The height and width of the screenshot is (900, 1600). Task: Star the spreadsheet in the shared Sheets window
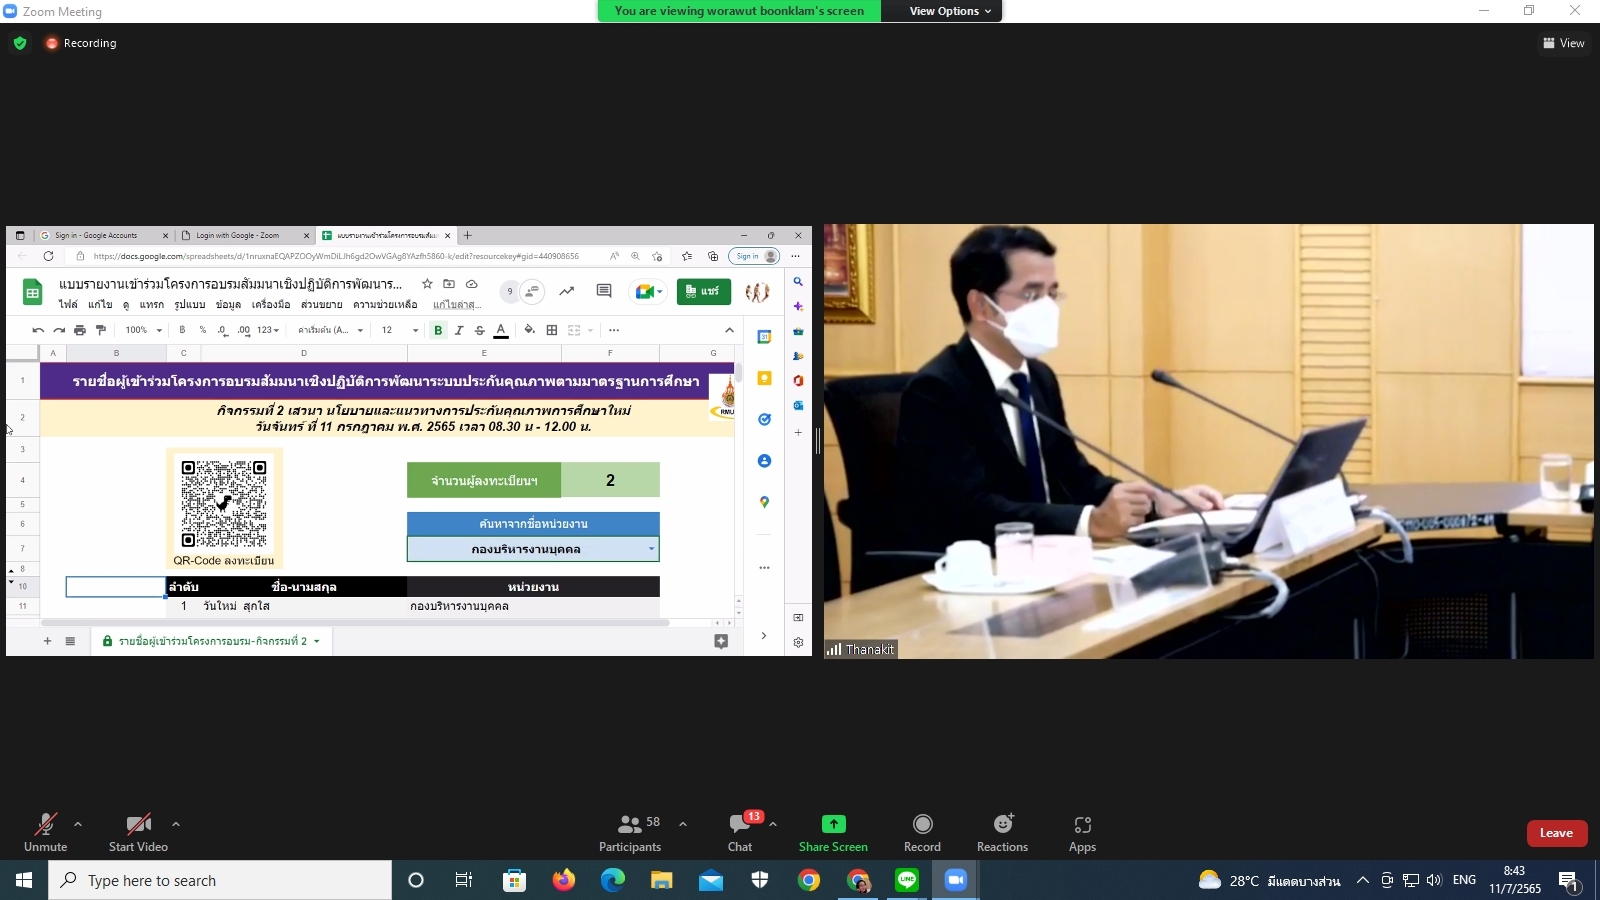click(427, 284)
